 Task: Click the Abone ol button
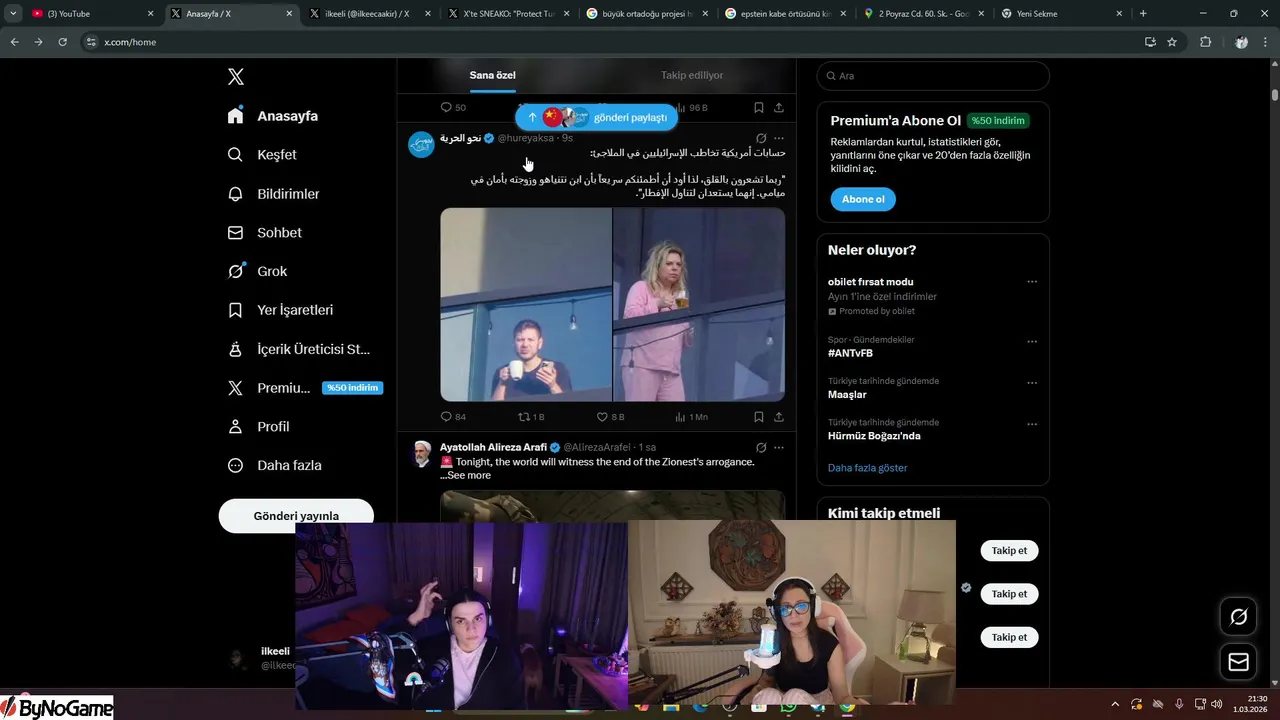[863, 199]
